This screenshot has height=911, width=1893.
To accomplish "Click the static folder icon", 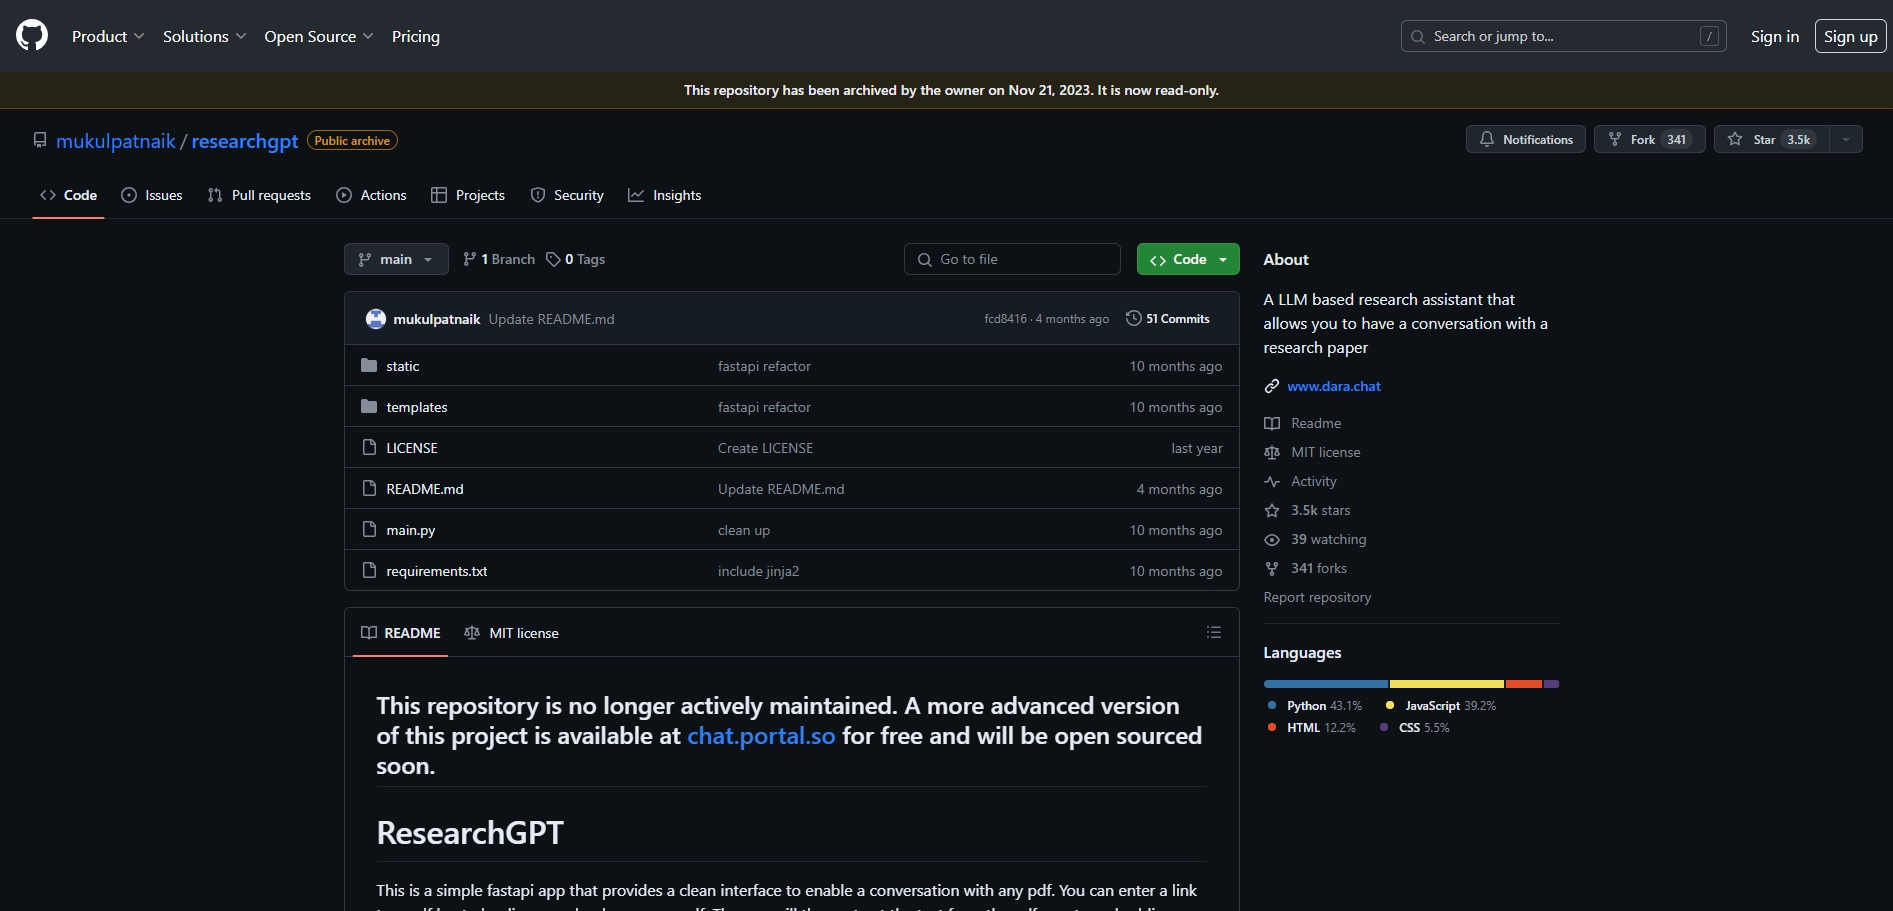I will point(369,365).
